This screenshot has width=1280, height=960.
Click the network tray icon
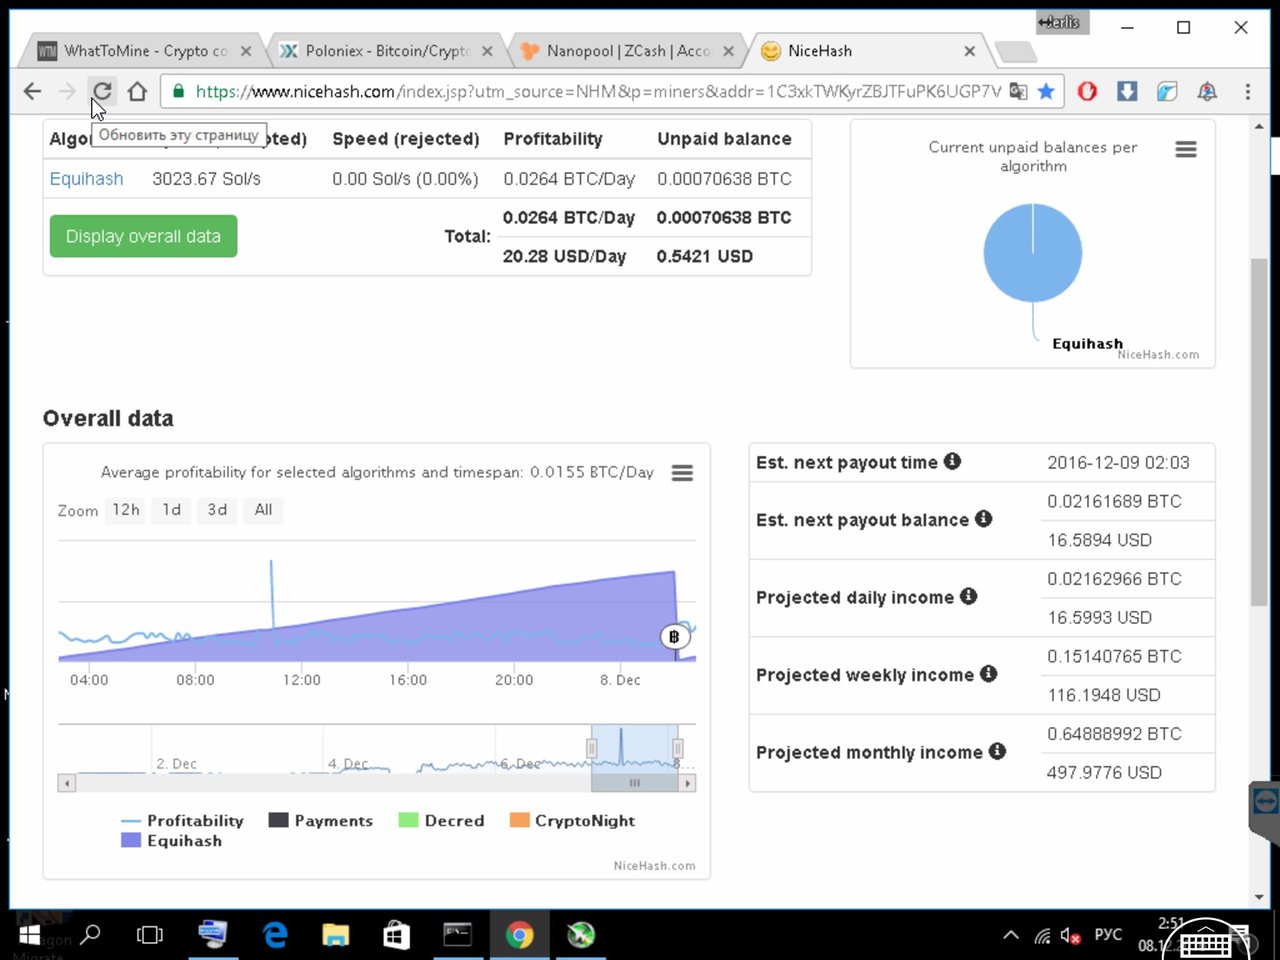(x=1042, y=936)
